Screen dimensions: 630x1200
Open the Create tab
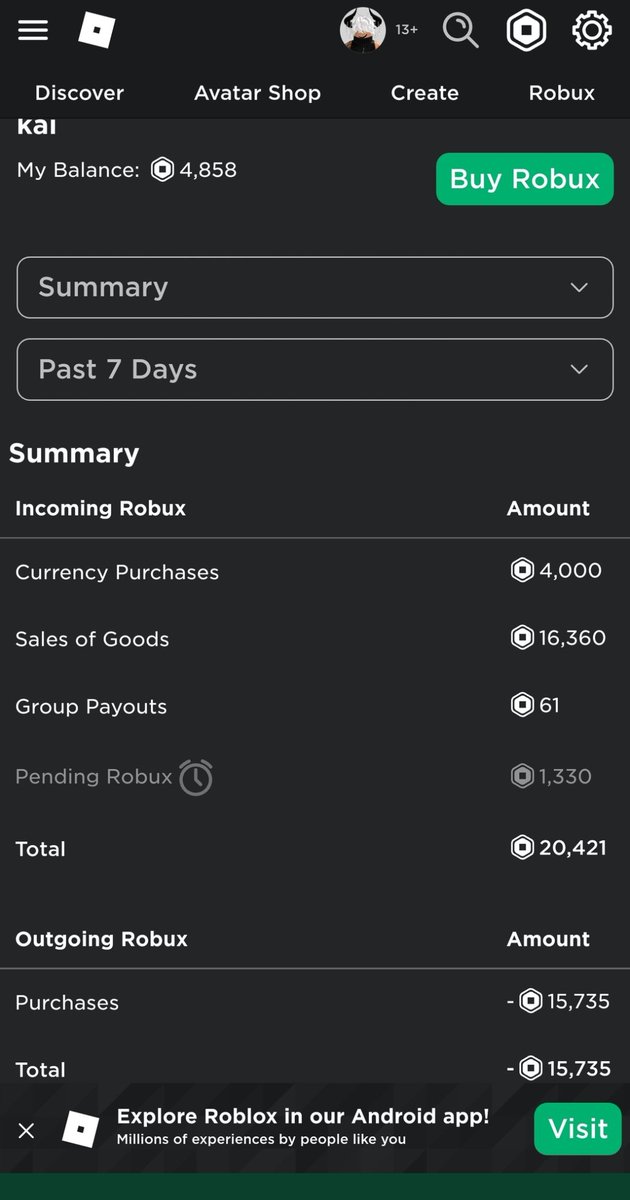pos(425,93)
